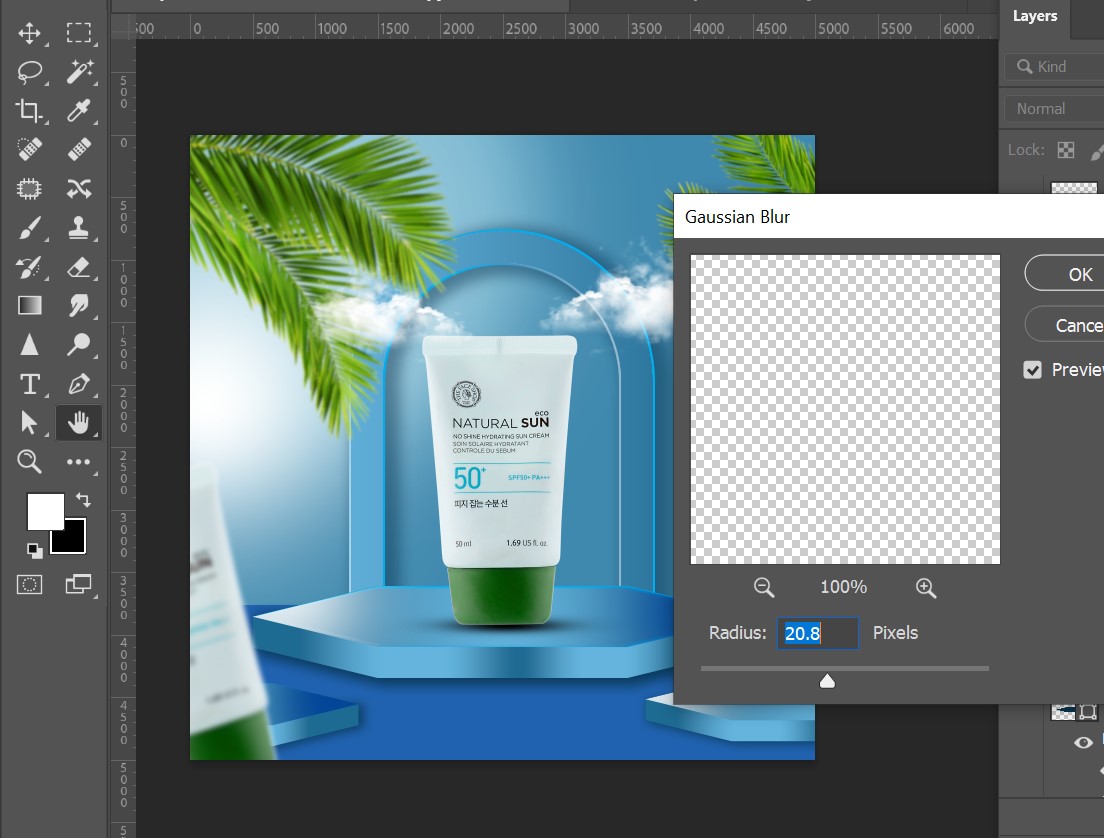
Task: Click the Radius input field
Action: point(817,633)
